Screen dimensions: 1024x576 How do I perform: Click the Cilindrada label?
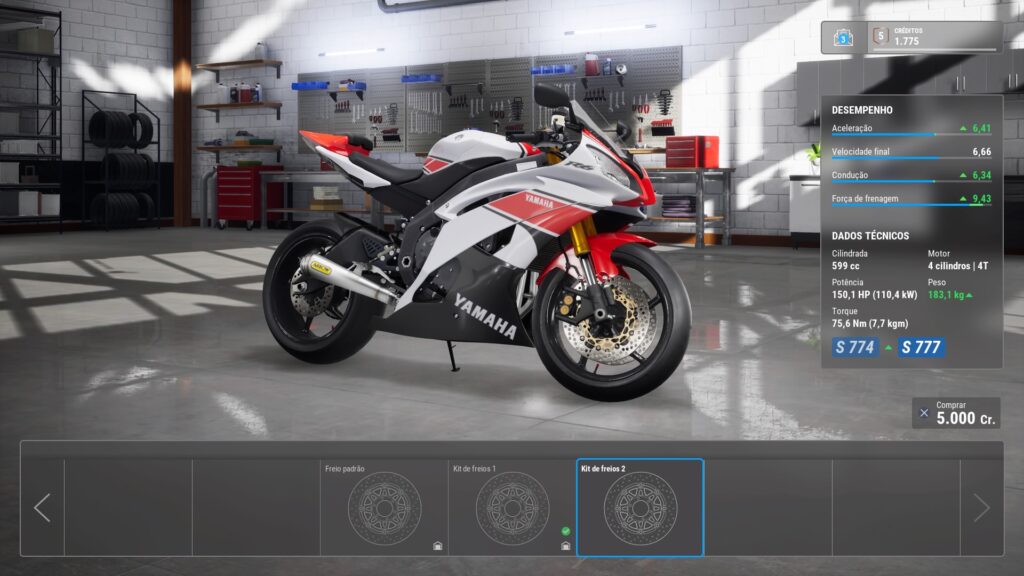(x=850, y=253)
